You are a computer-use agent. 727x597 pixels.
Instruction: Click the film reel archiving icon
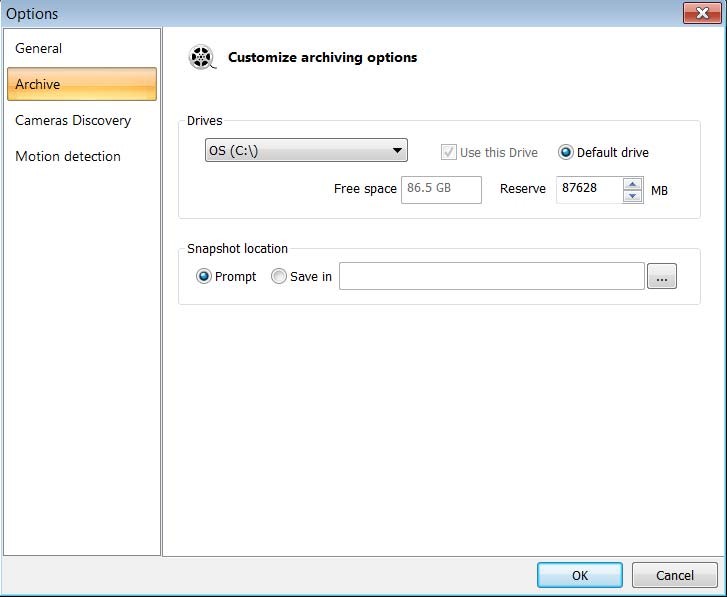202,58
